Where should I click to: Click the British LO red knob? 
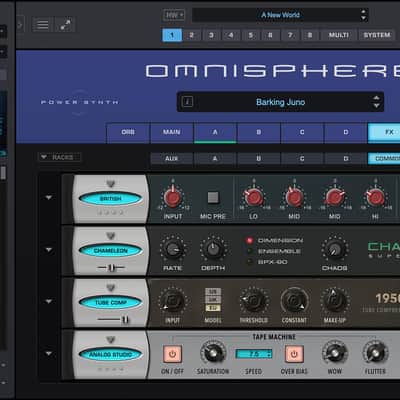(x=253, y=197)
